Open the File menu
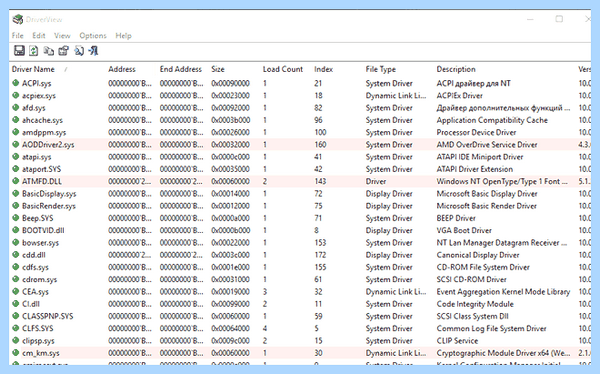600x374 pixels. 18,36
